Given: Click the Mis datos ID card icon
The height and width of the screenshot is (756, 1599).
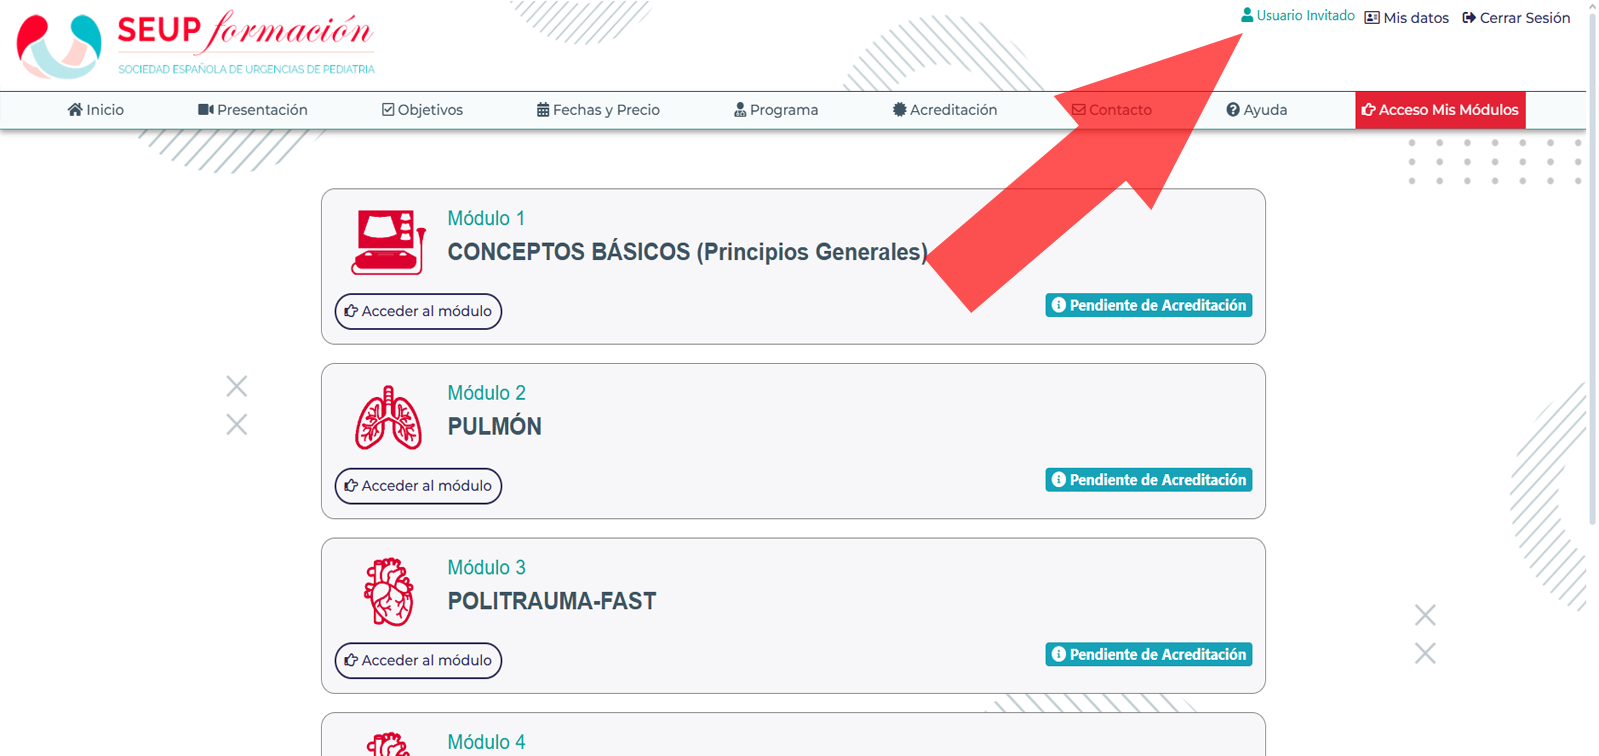Looking at the screenshot, I should [1372, 18].
